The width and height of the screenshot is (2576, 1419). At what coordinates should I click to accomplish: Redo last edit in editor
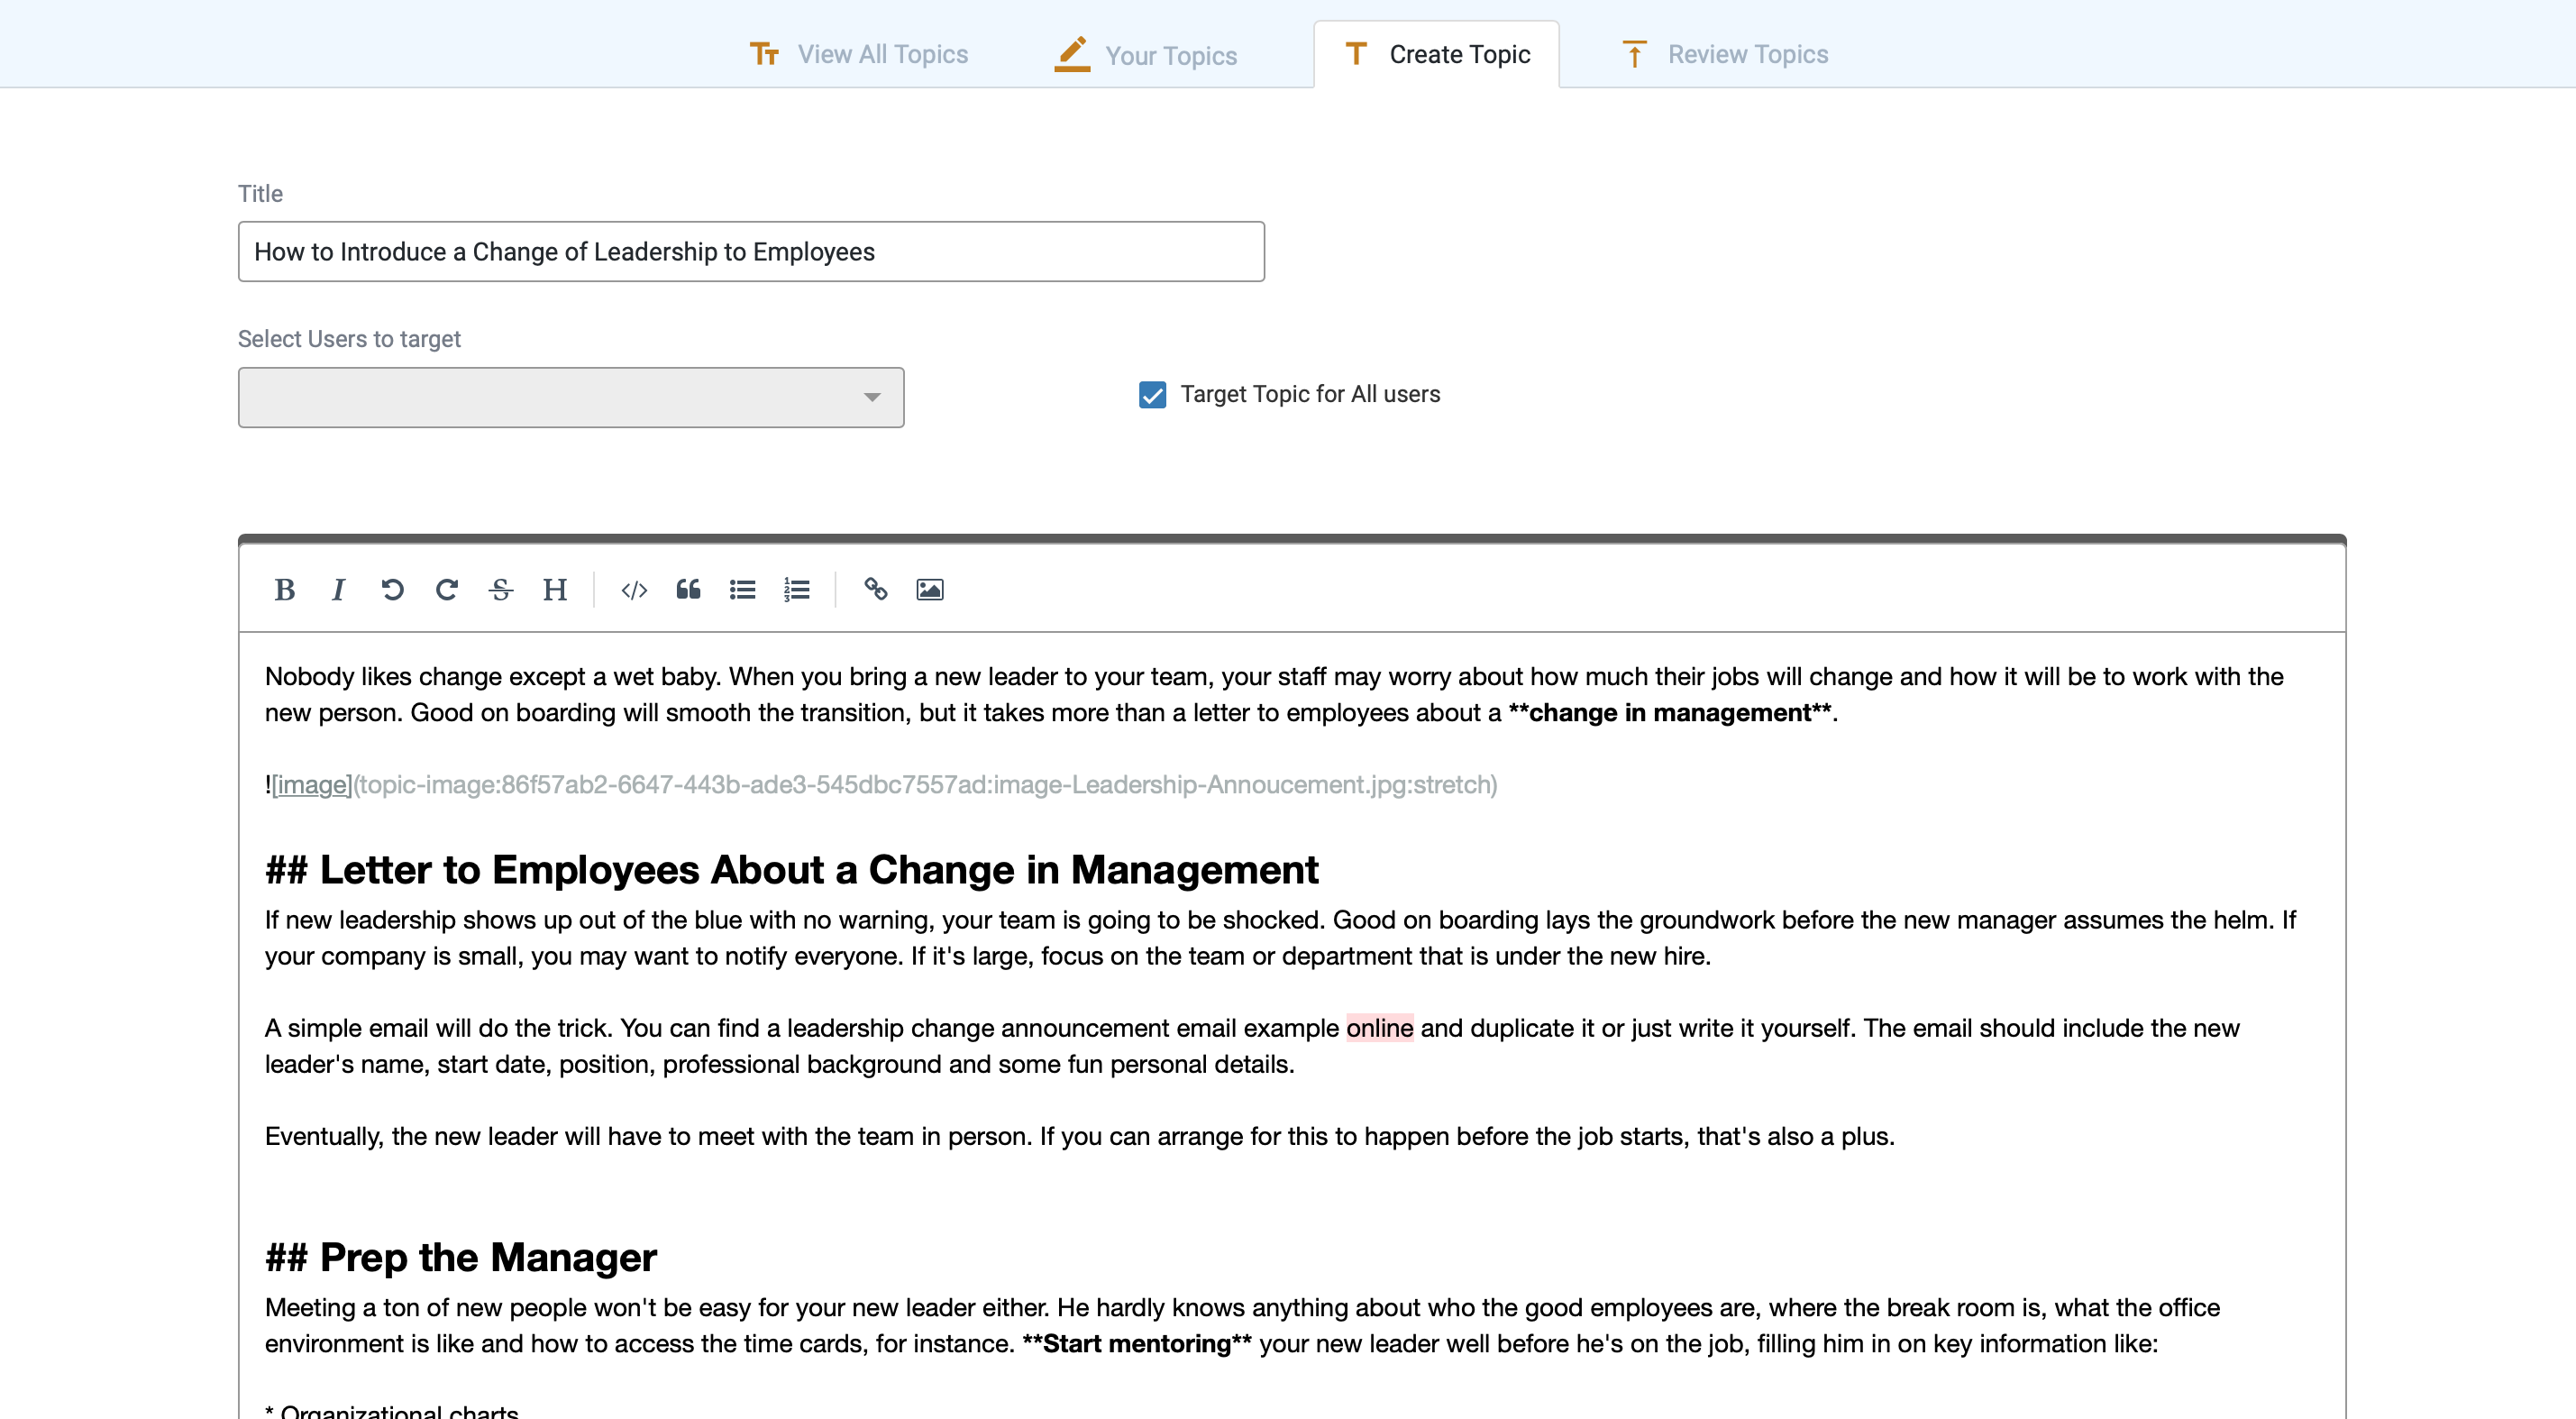point(447,590)
